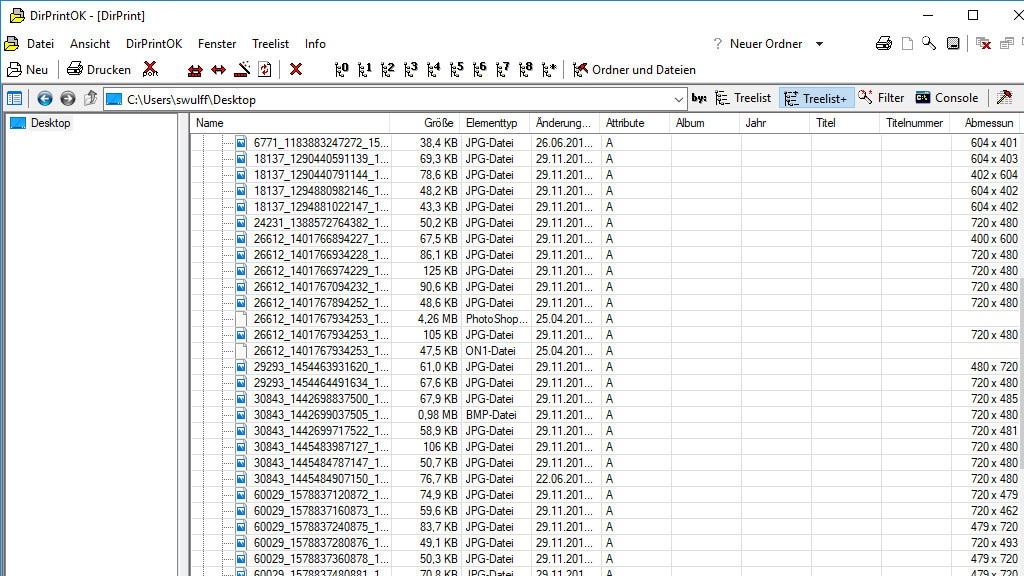Click the magnifier icon at top right

pyautogui.click(x=929, y=44)
